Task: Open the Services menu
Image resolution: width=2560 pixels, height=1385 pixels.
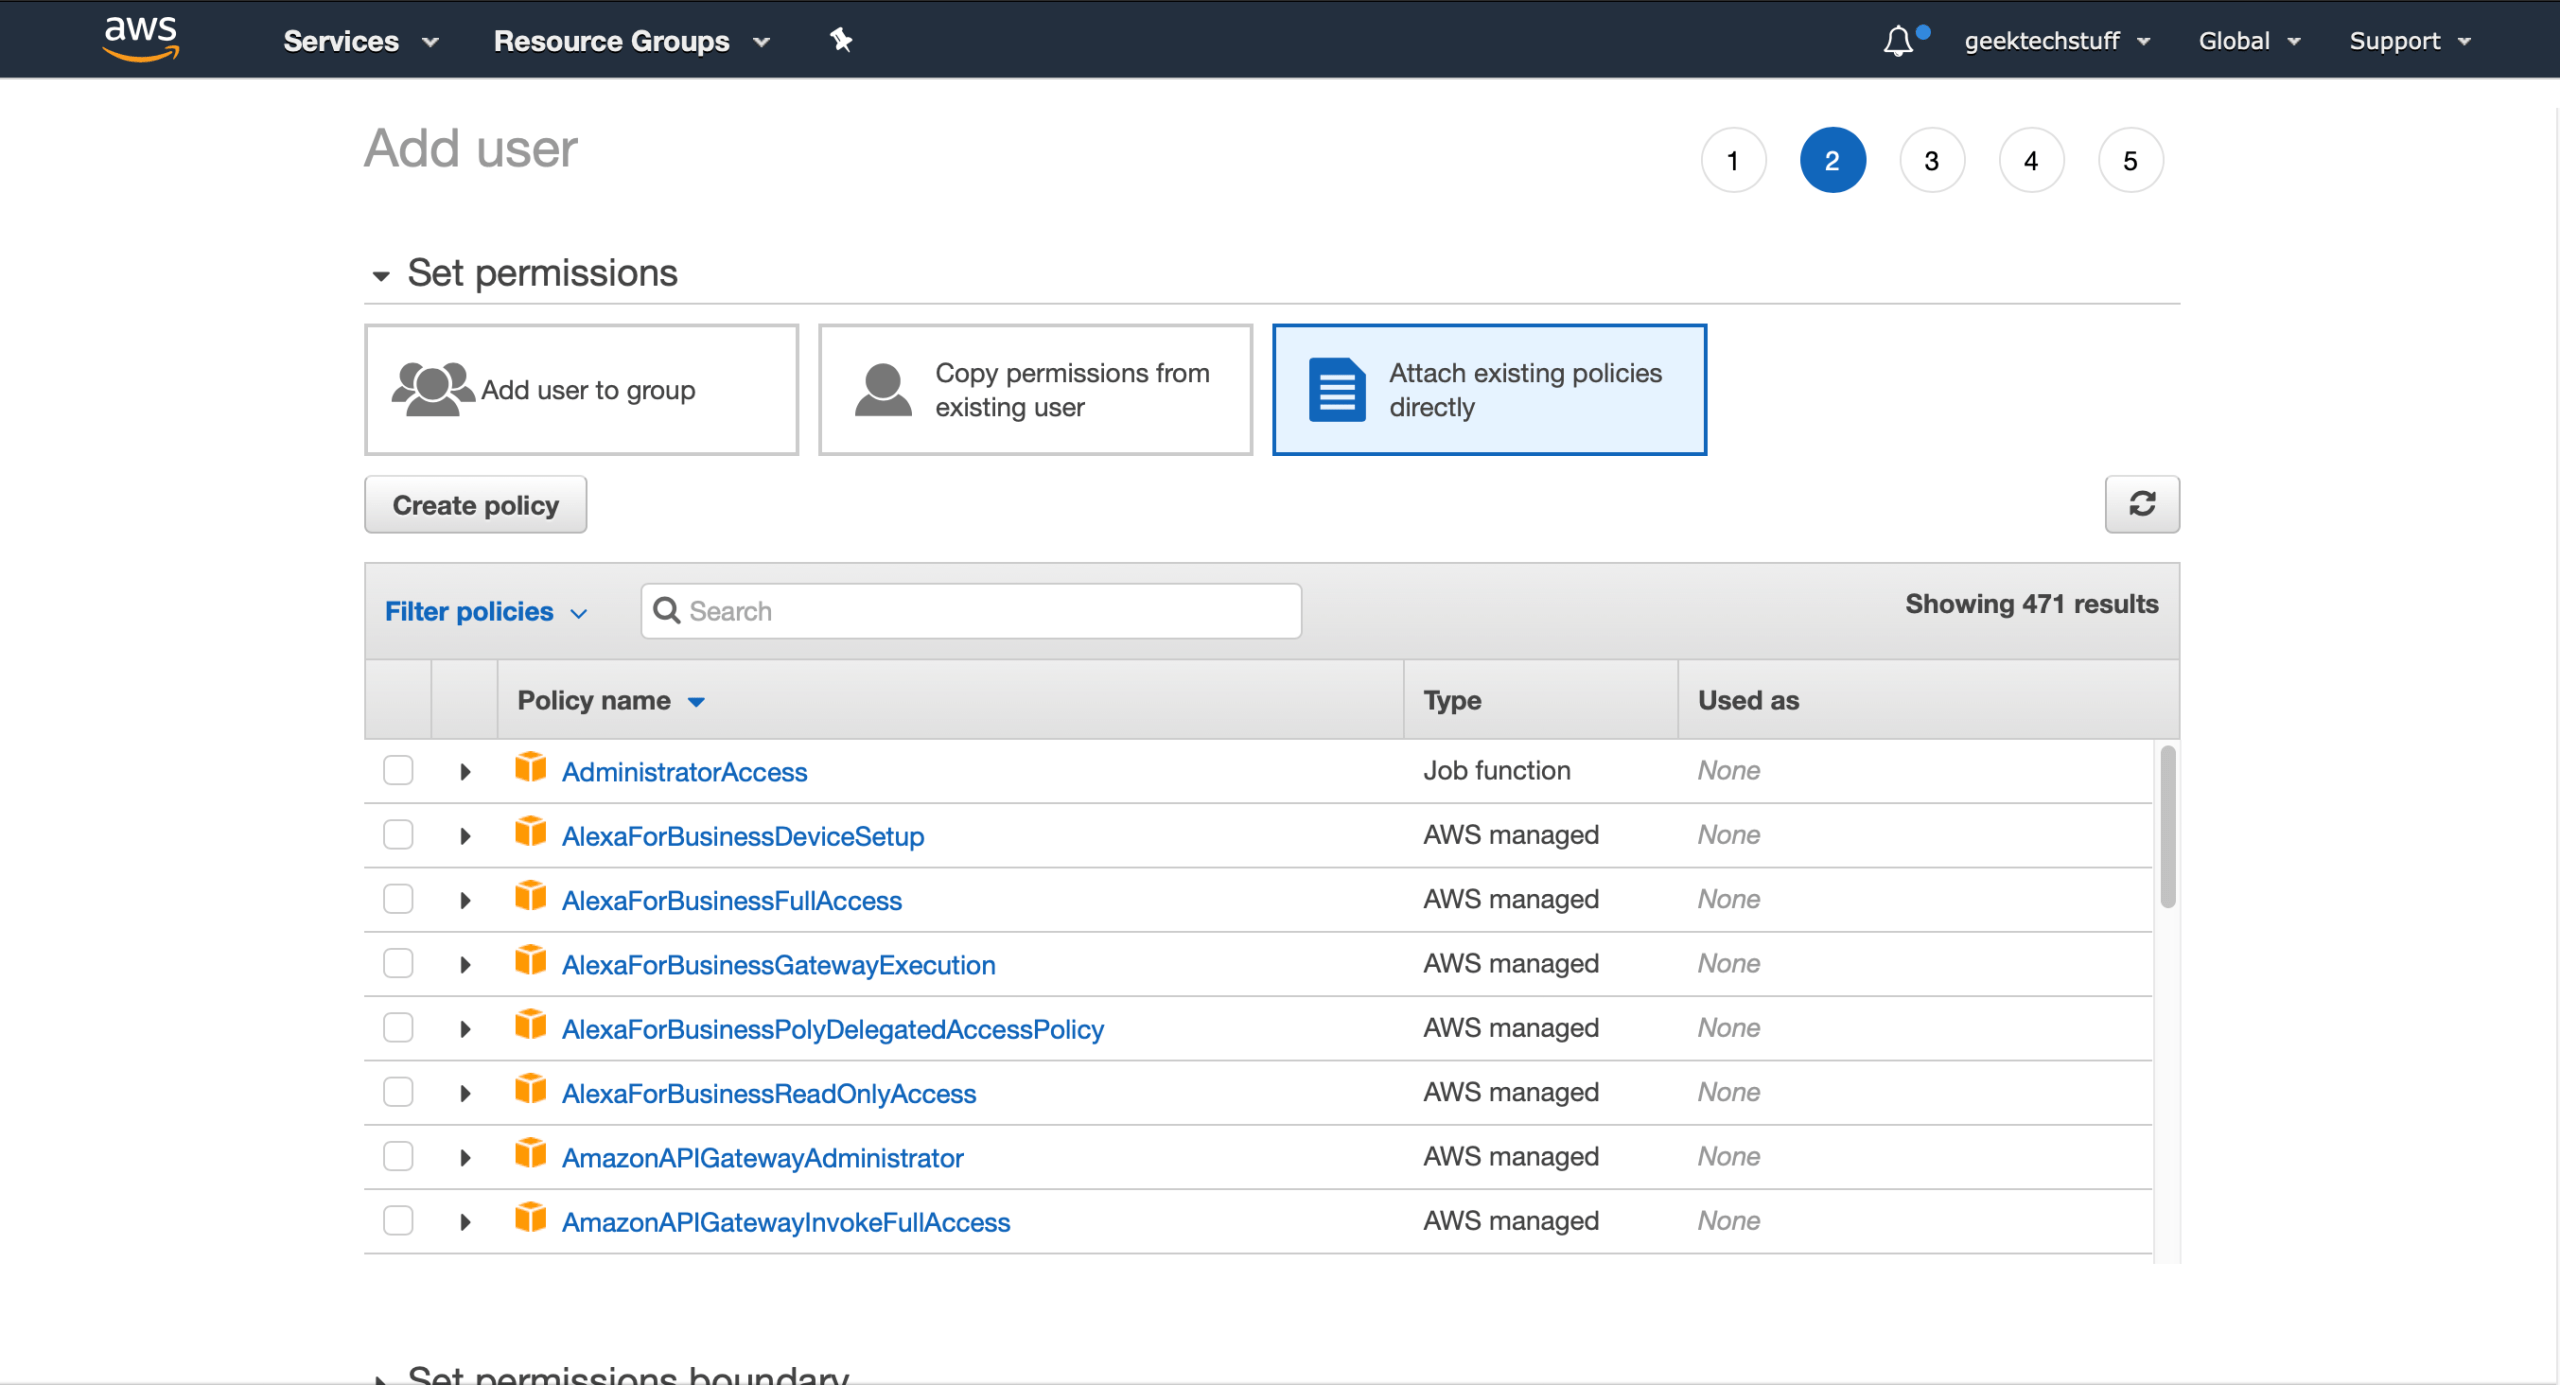Action: (x=359, y=40)
